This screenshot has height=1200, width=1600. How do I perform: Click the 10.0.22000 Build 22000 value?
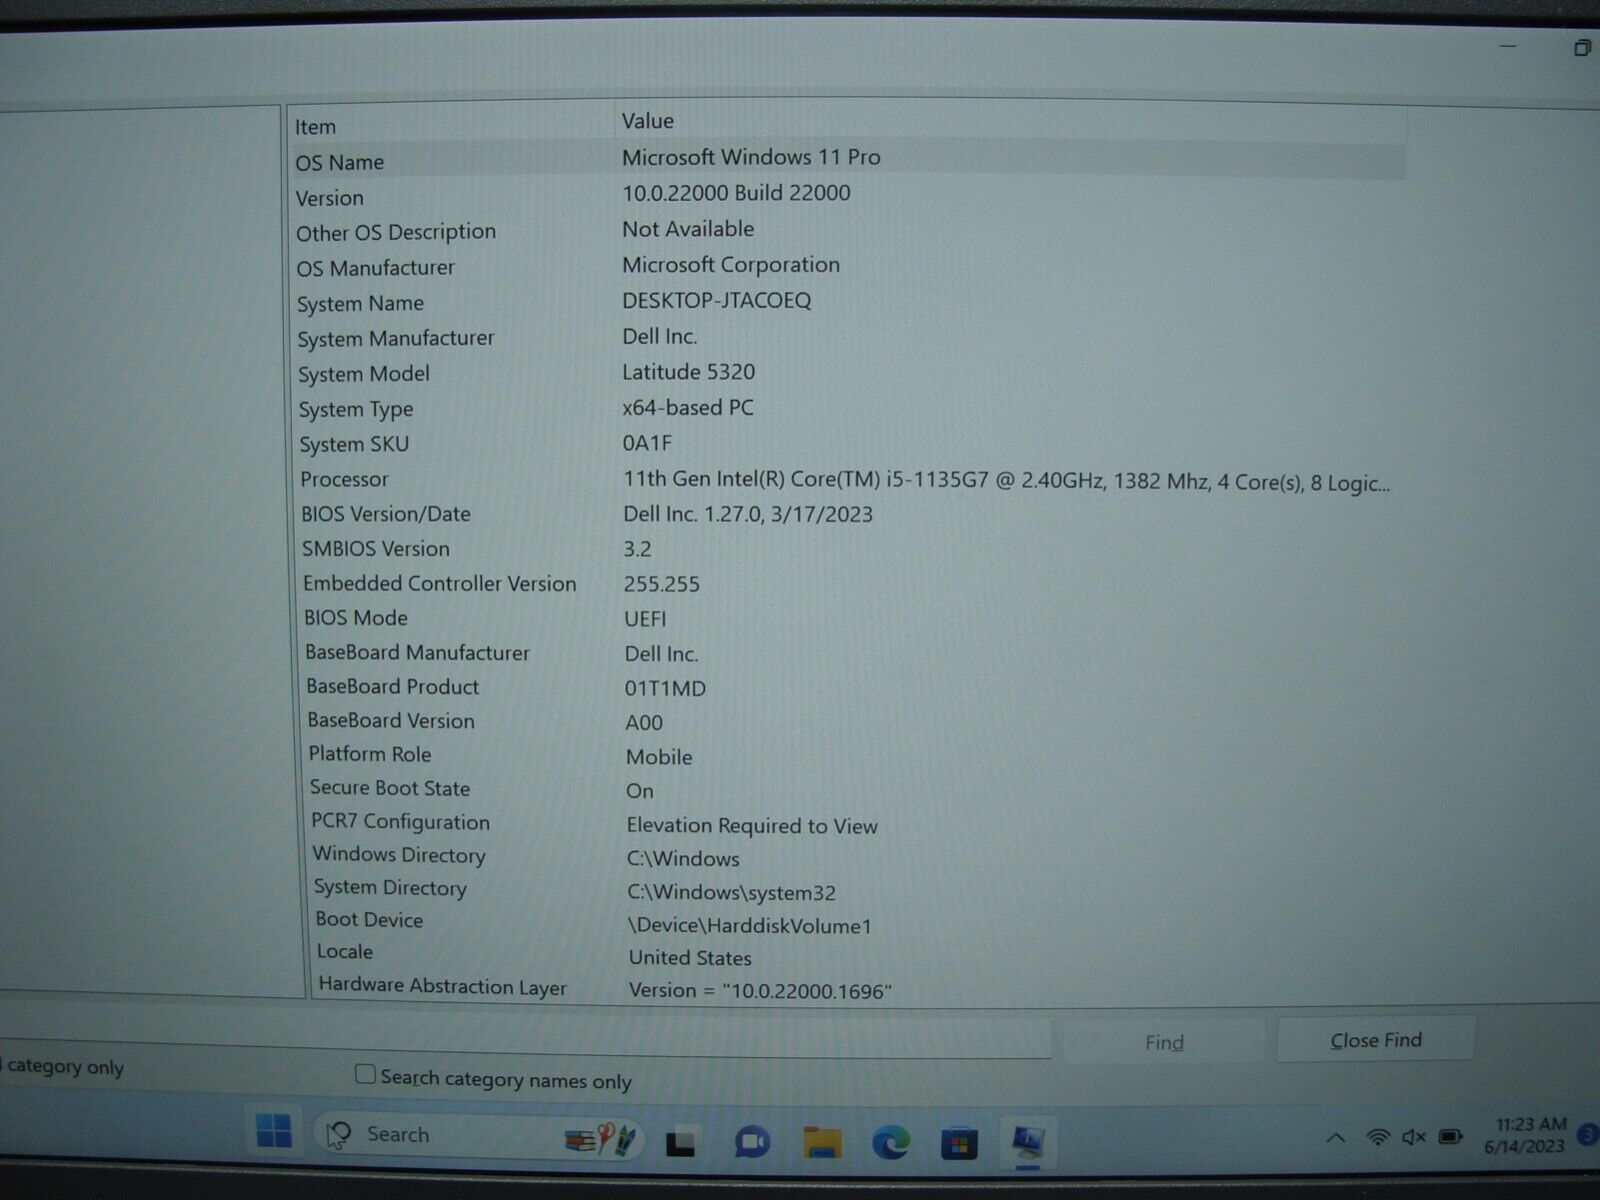(x=736, y=193)
